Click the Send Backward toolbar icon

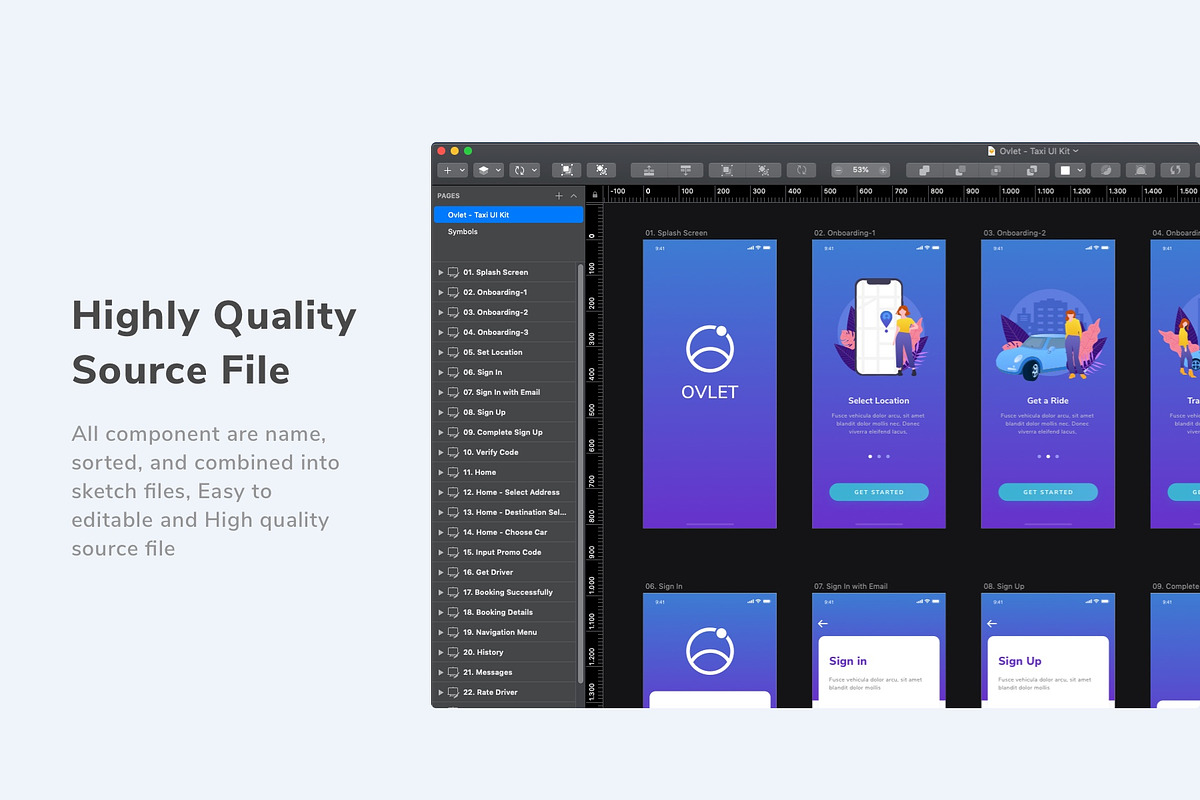[x=685, y=170]
